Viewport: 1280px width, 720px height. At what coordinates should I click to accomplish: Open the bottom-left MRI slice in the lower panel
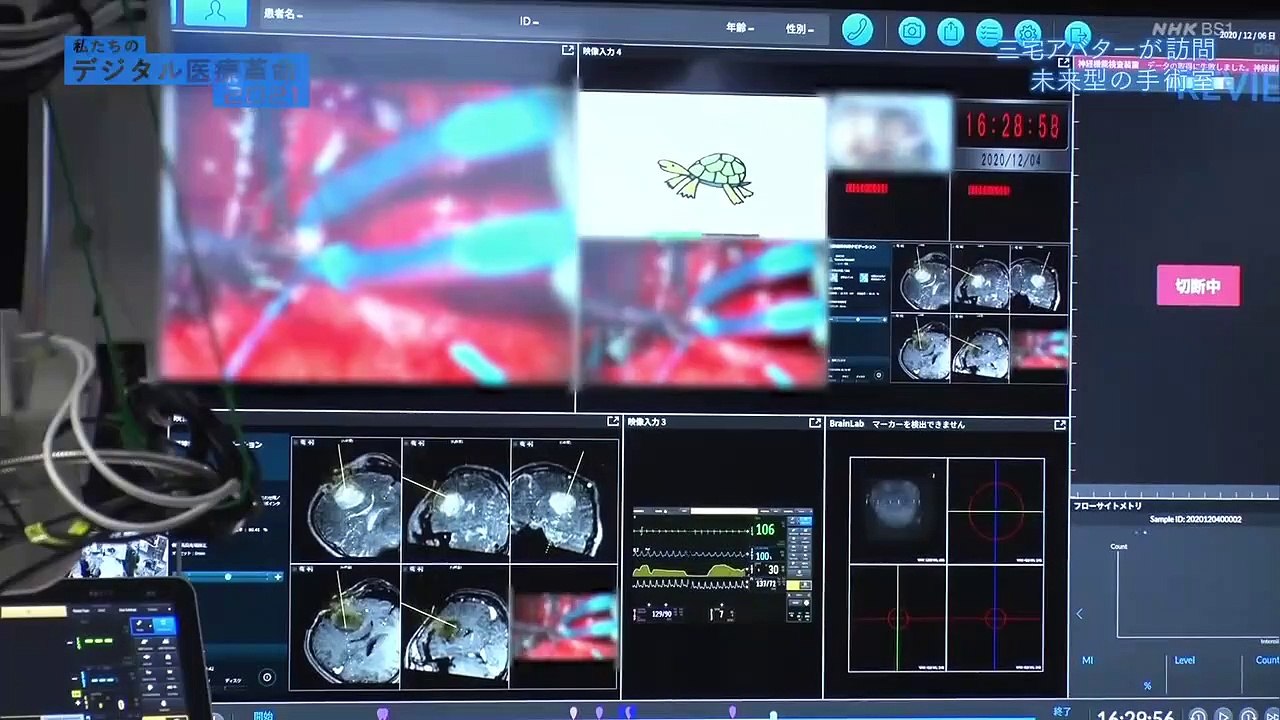347,626
